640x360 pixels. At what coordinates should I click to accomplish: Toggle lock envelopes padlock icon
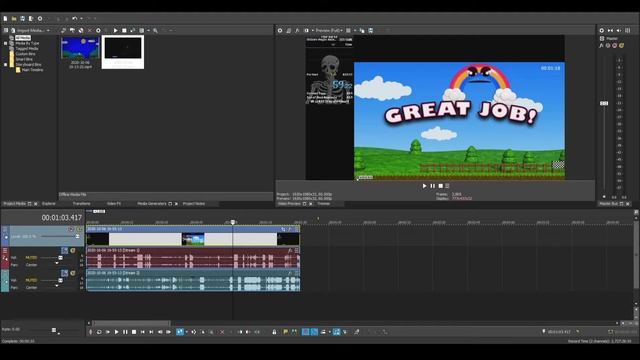coord(274,332)
